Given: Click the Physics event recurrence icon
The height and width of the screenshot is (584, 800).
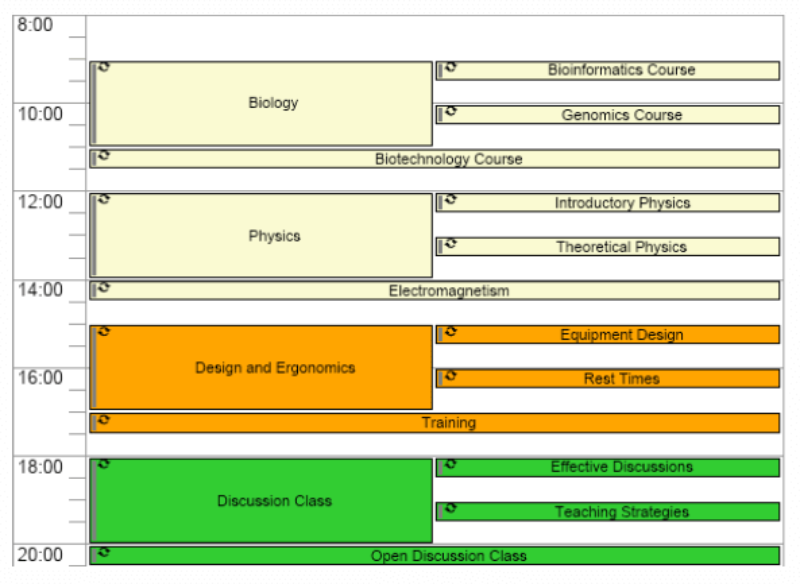Looking at the screenshot, I should click(103, 199).
